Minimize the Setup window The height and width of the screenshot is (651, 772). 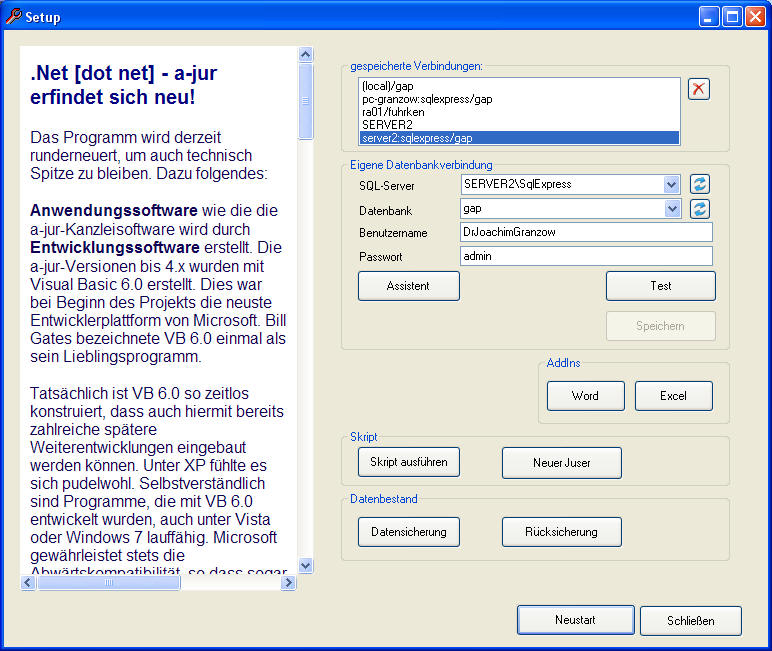(x=708, y=17)
